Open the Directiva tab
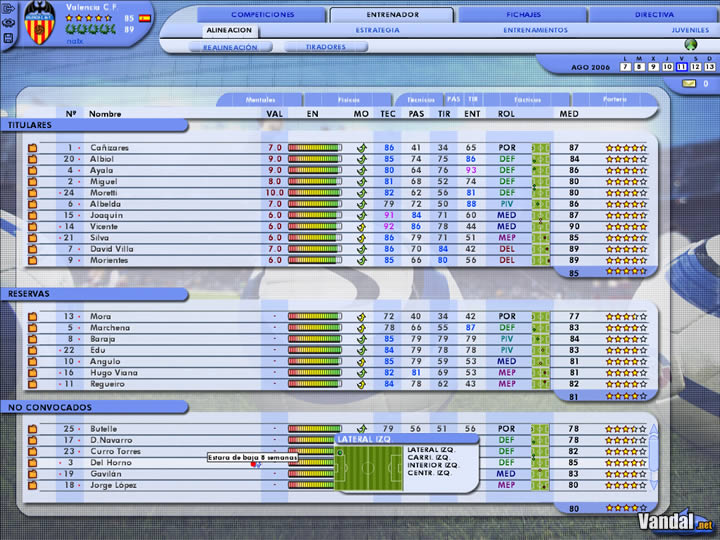 tap(654, 15)
